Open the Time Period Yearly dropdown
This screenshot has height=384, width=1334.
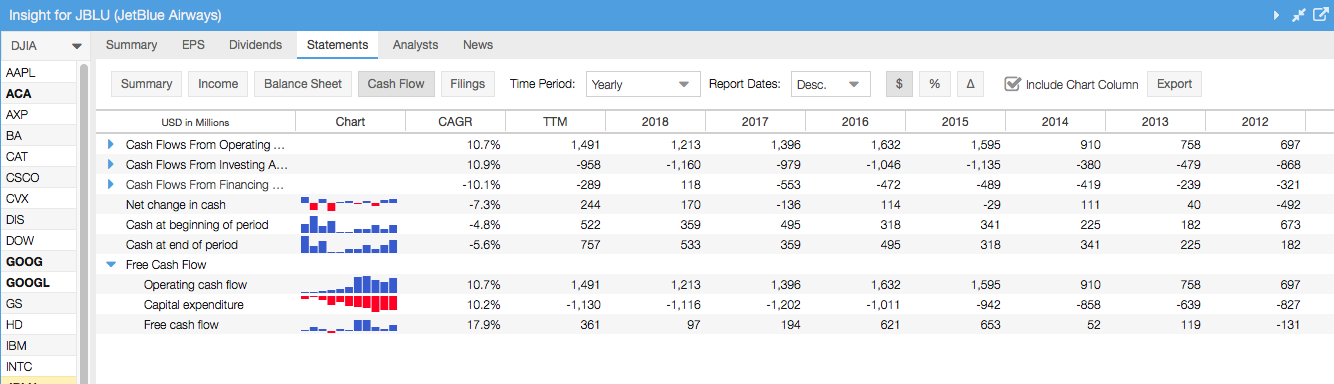[643, 84]
